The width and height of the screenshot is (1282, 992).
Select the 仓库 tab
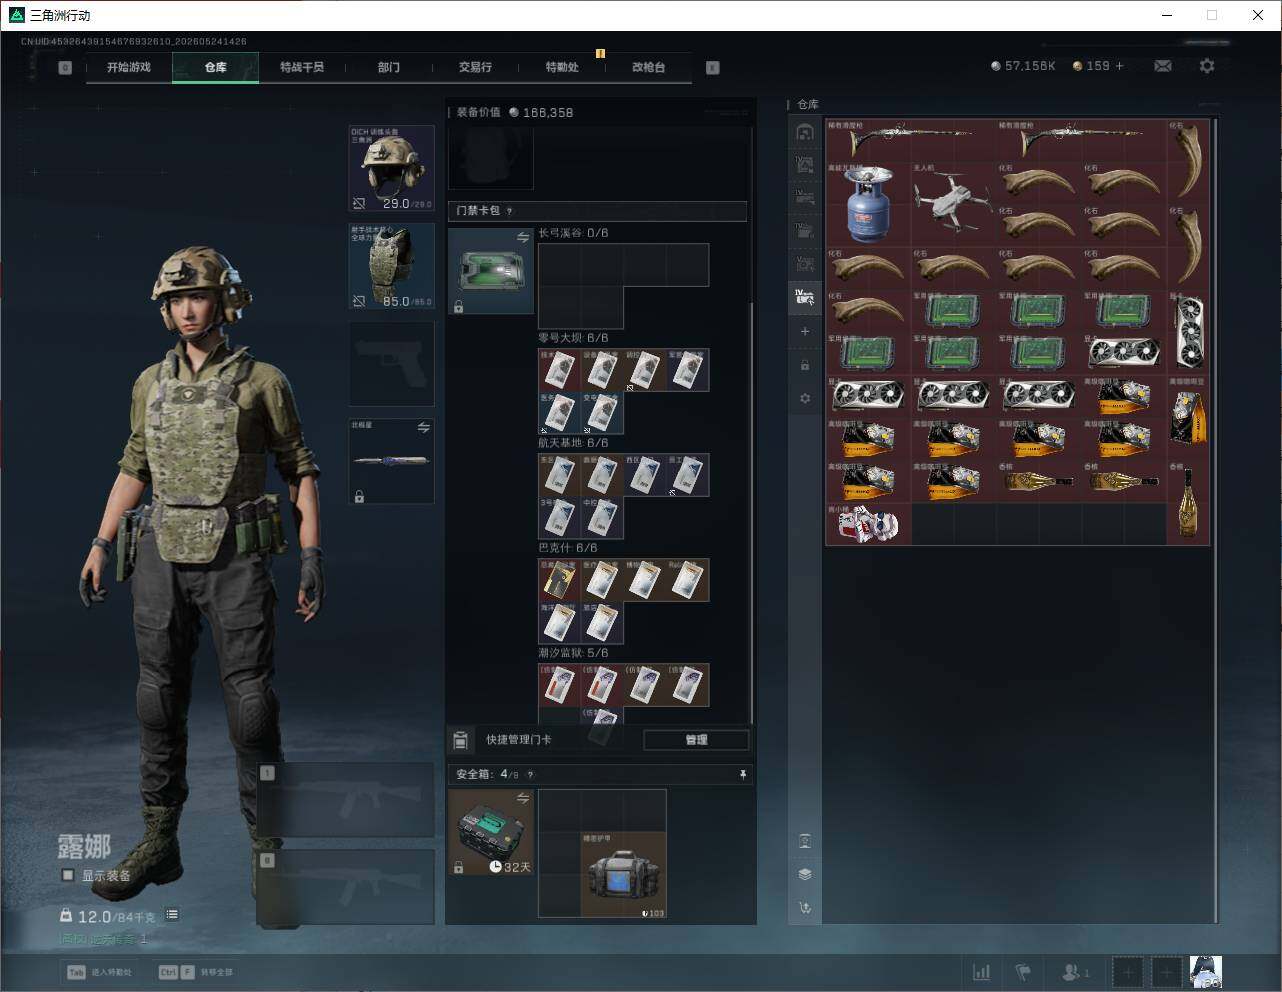click(215, 67)
